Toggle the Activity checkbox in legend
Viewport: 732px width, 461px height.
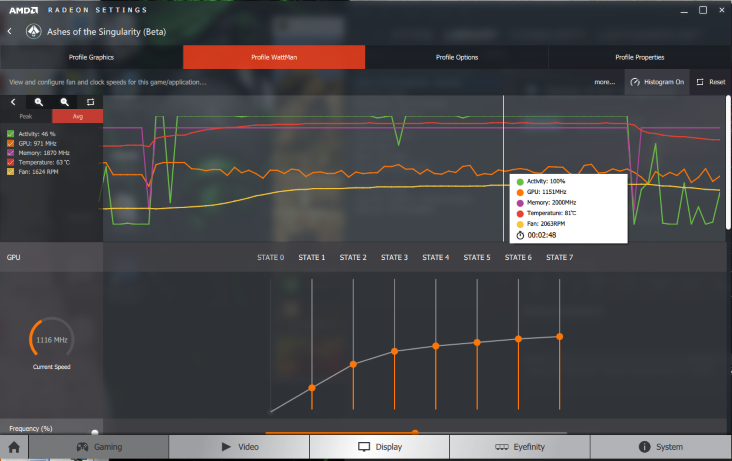point(11,133)
